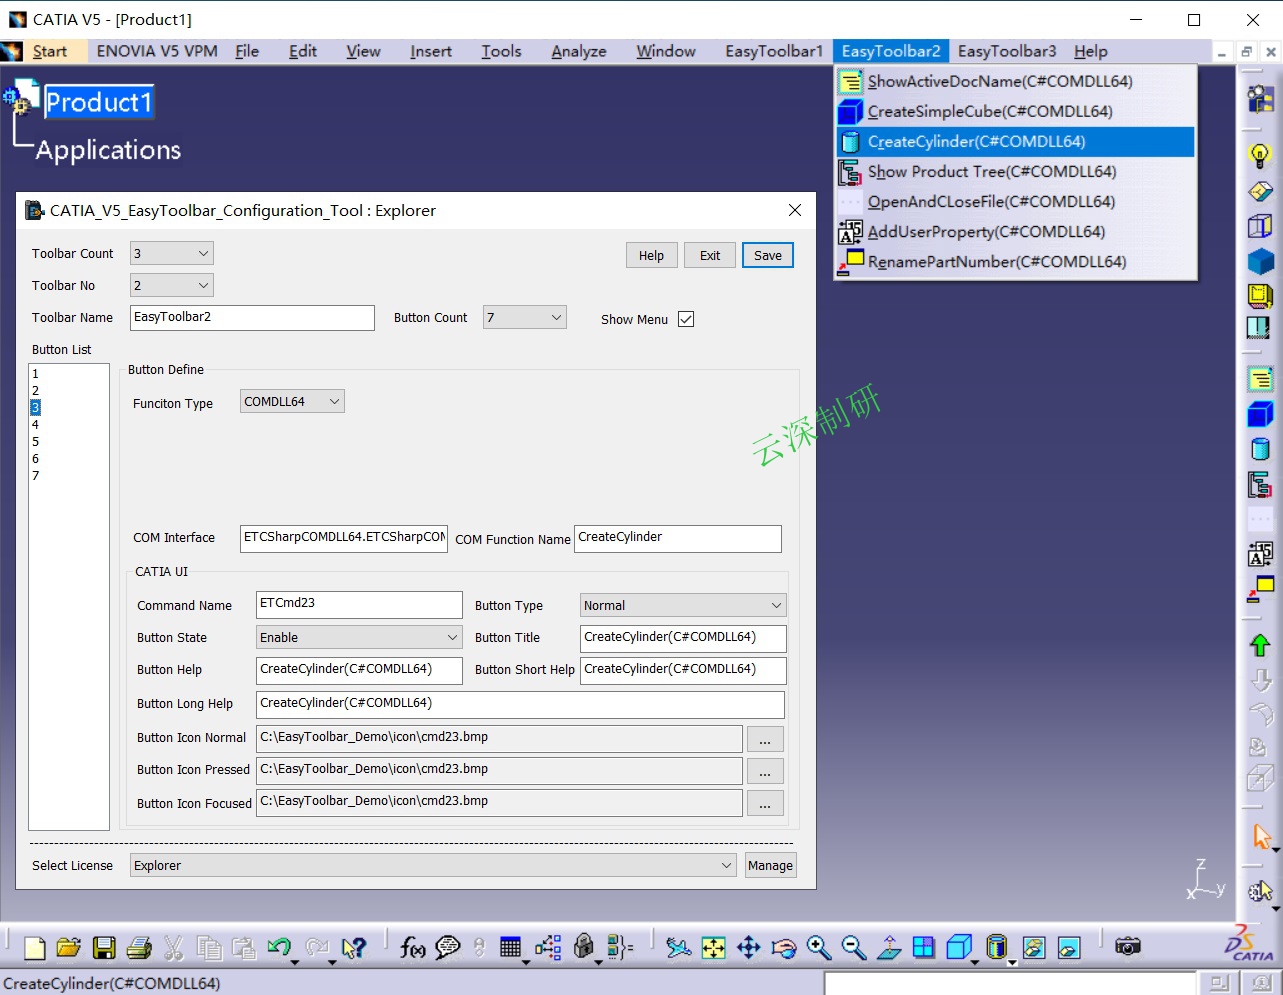Screen dimensions: 1283x995
Task: Click the New document icon in bottom toolbar
Action: tap(35, 948)
